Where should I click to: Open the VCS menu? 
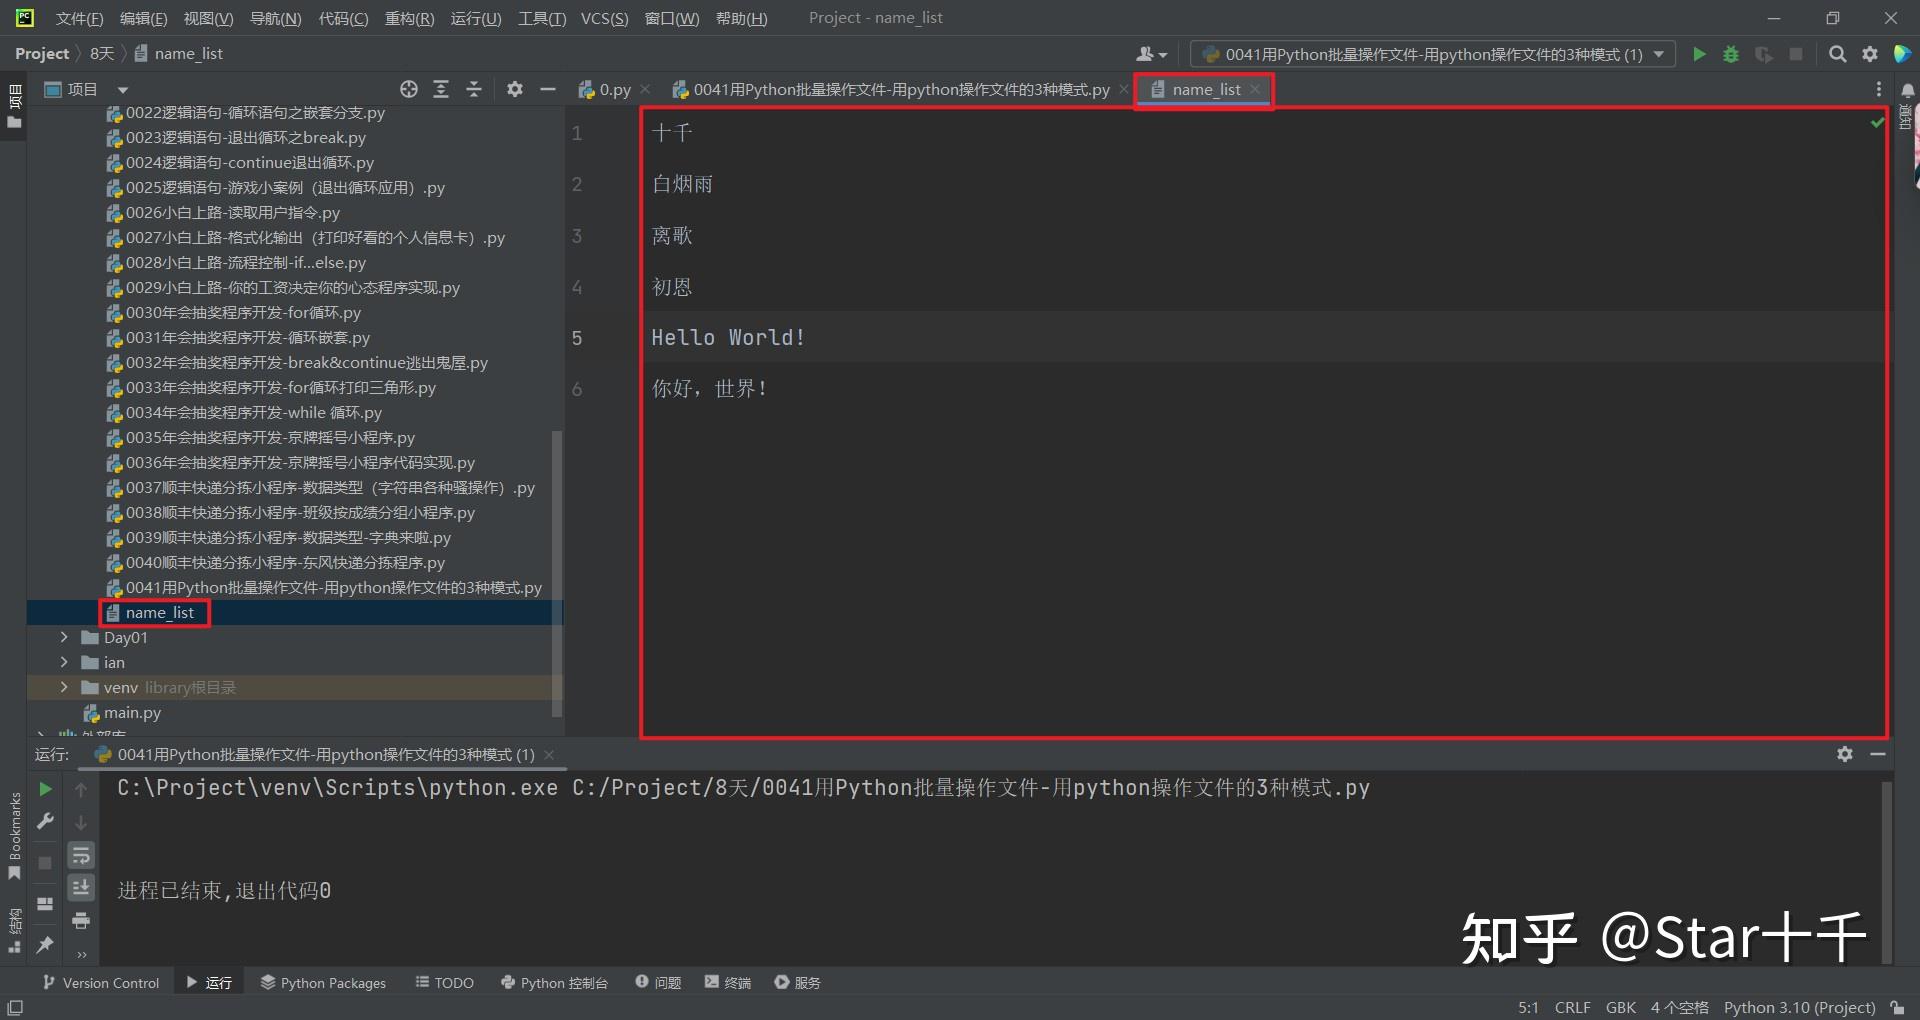point(603,17)
